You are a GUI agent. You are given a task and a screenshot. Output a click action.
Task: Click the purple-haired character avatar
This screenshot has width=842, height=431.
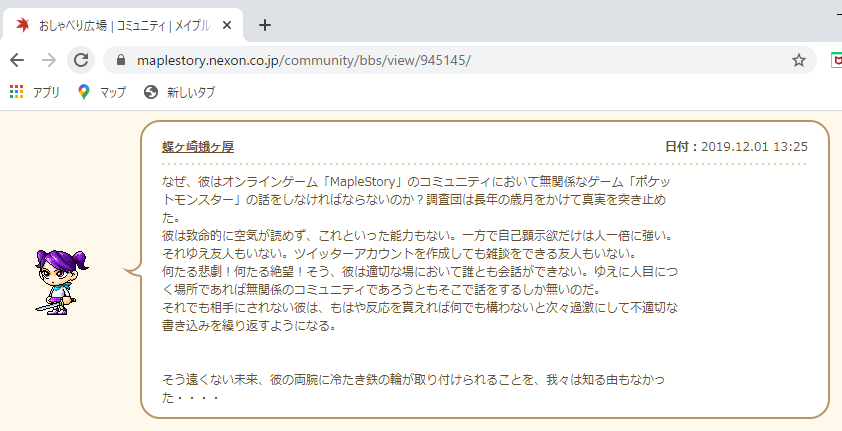[61, 282]
